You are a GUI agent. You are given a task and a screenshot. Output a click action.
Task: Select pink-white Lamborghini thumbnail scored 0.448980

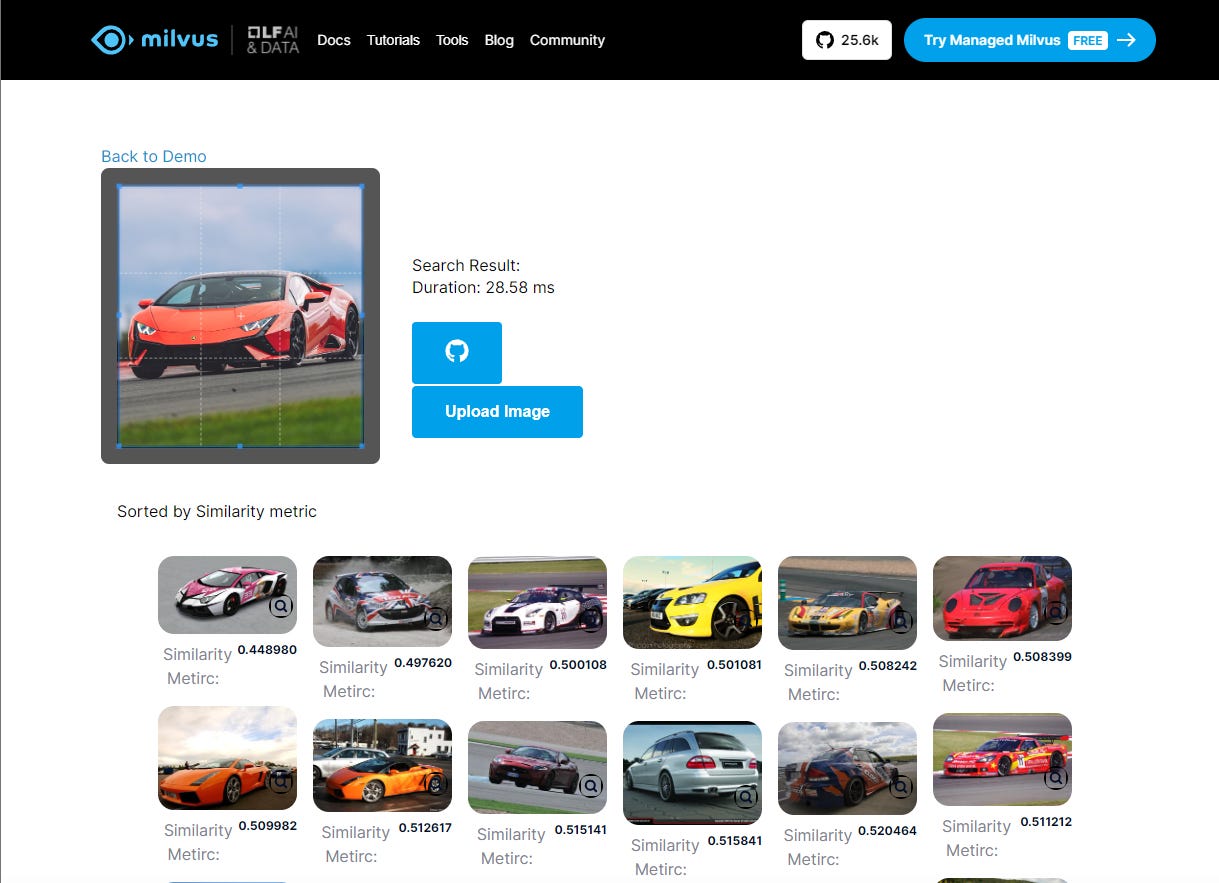click(x=227, y=595)
